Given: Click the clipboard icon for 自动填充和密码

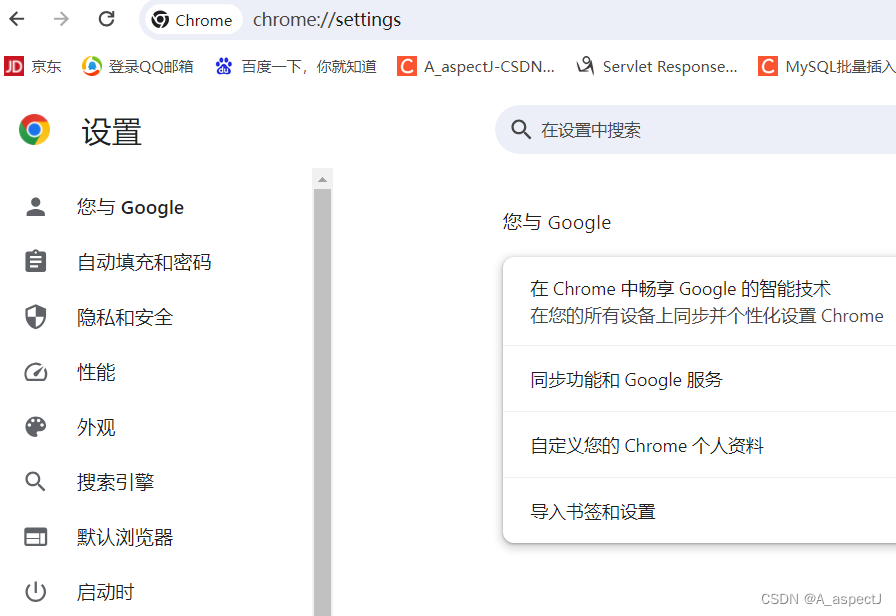Looking at the screenshot, I should point(35,261).
